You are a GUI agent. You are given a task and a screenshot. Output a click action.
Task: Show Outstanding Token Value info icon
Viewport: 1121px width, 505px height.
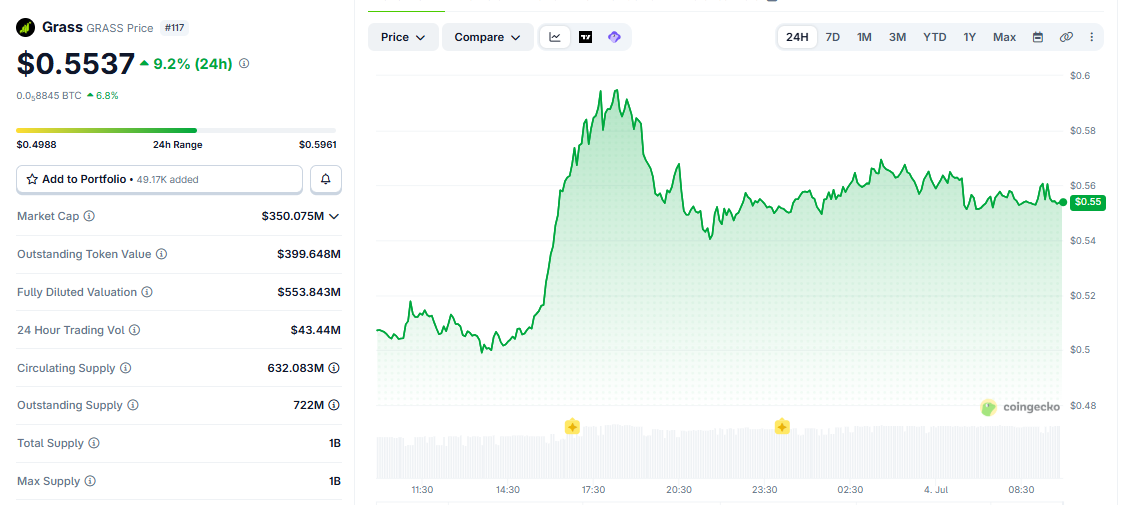[162, 254]
